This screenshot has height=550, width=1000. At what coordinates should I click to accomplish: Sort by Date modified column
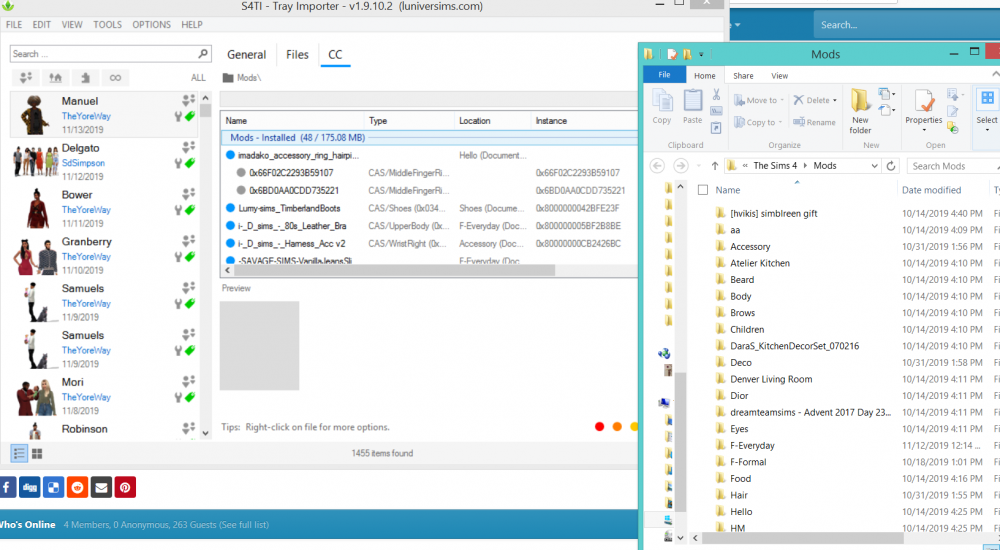tap(930, 190)
